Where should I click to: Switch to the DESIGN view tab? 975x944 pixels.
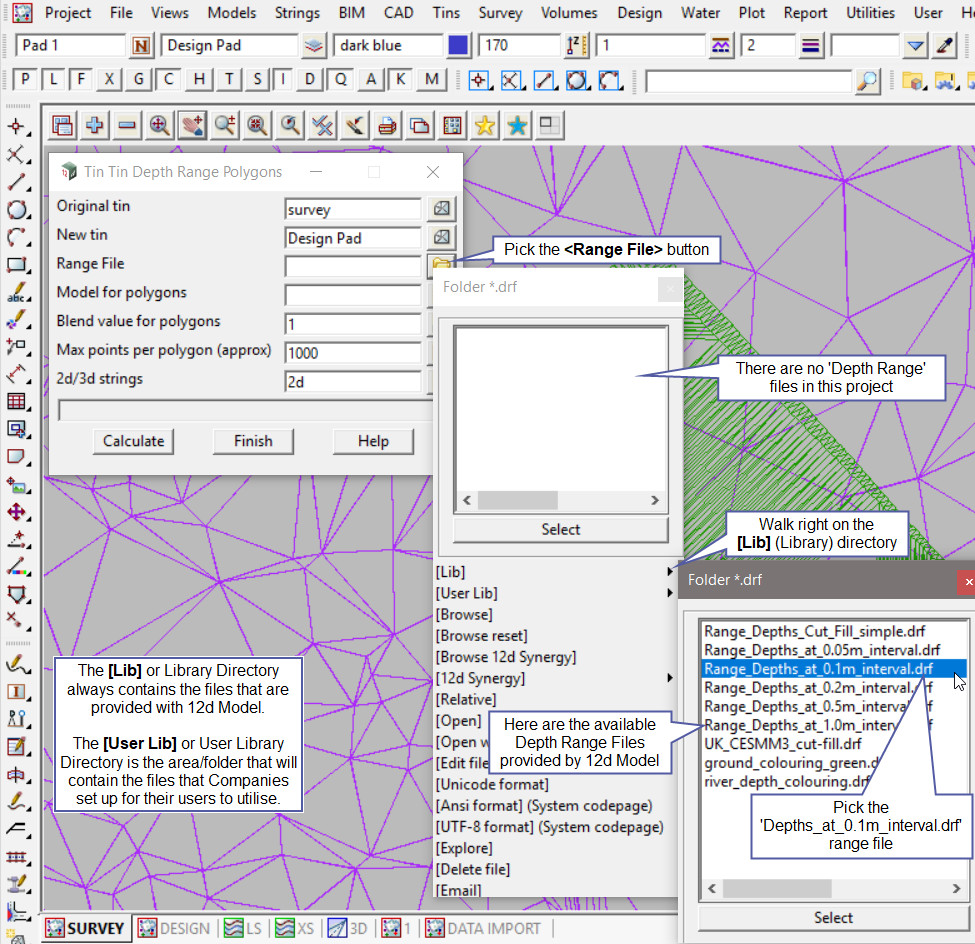coord(175,928)
